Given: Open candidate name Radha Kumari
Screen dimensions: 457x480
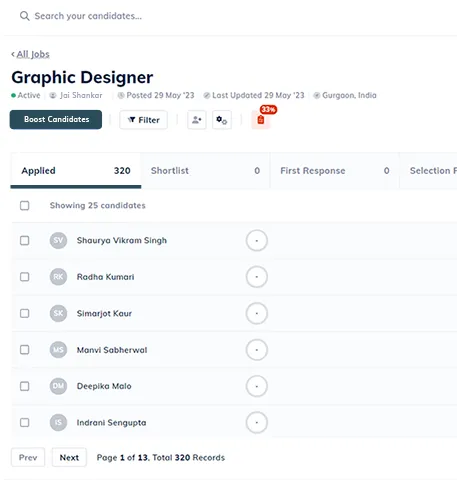Looking at the screenshot, I should pos(105,277).
